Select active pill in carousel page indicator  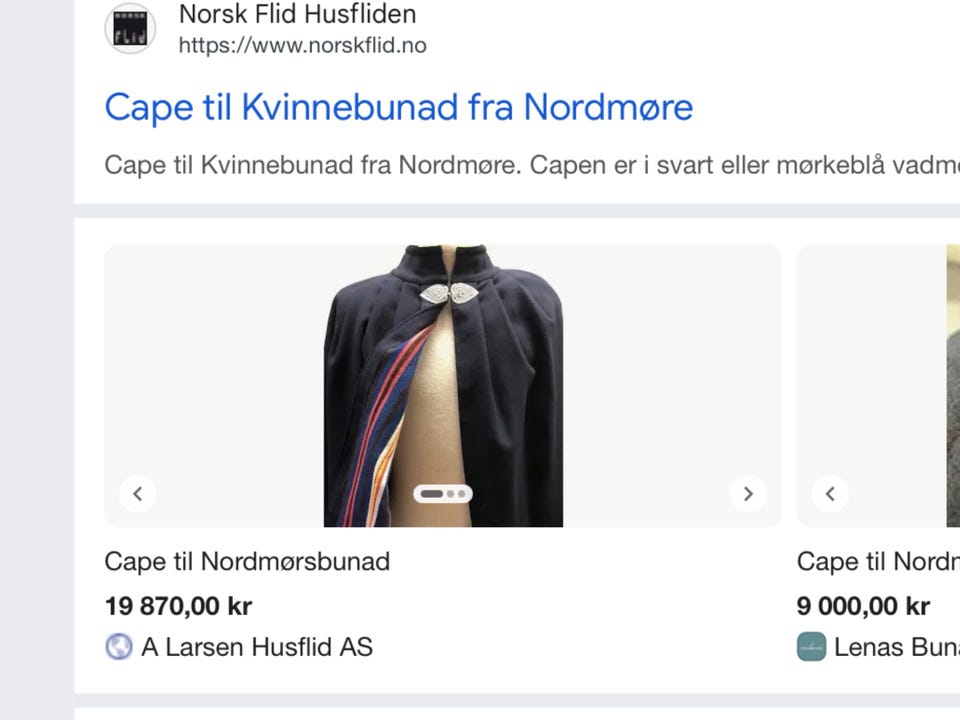click(x=432, y=494)
